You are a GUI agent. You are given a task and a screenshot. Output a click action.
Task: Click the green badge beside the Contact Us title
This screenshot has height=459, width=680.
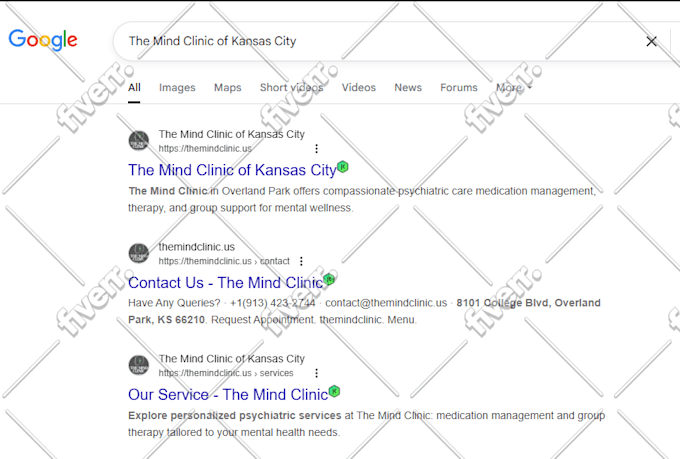point(329,279)
